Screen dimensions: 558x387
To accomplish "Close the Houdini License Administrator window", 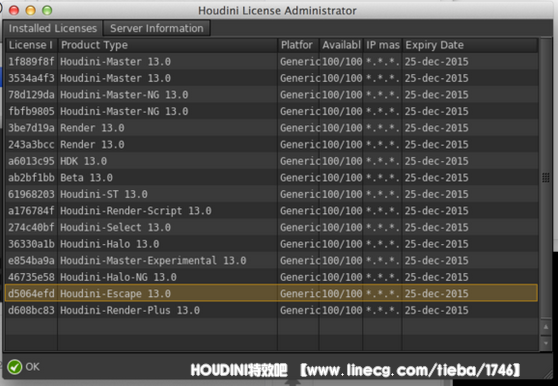I will tap(14, 10).
